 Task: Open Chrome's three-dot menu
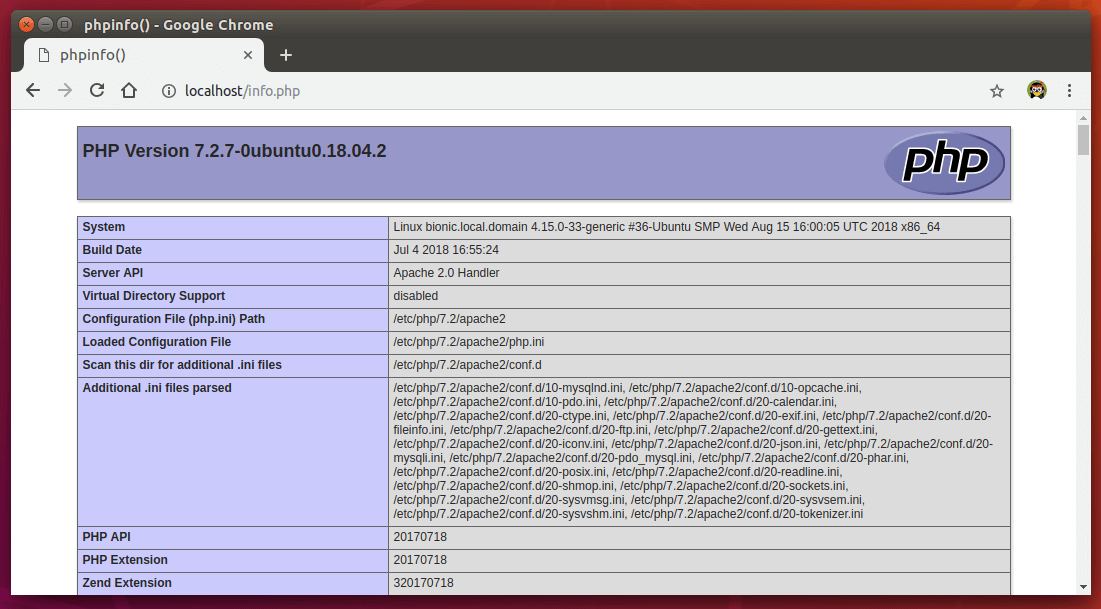[1069, 91]
